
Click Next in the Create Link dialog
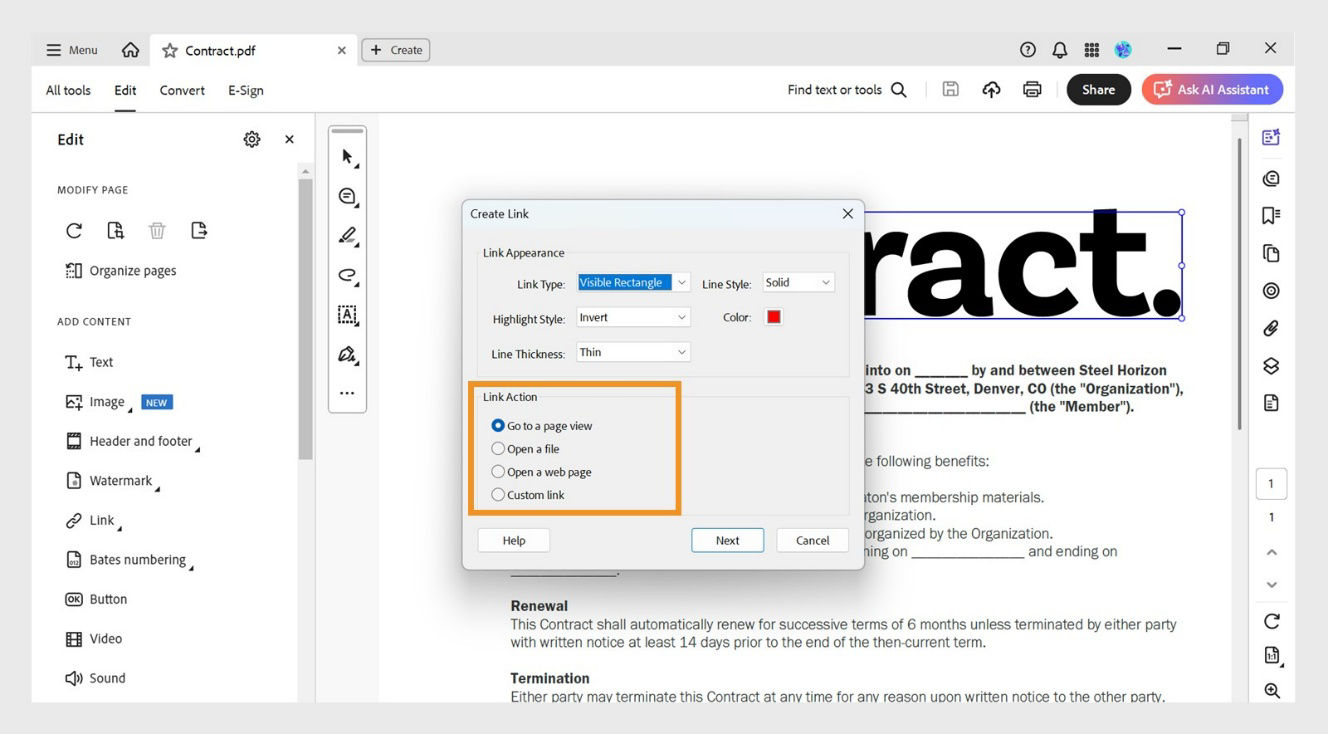point(727,540)
